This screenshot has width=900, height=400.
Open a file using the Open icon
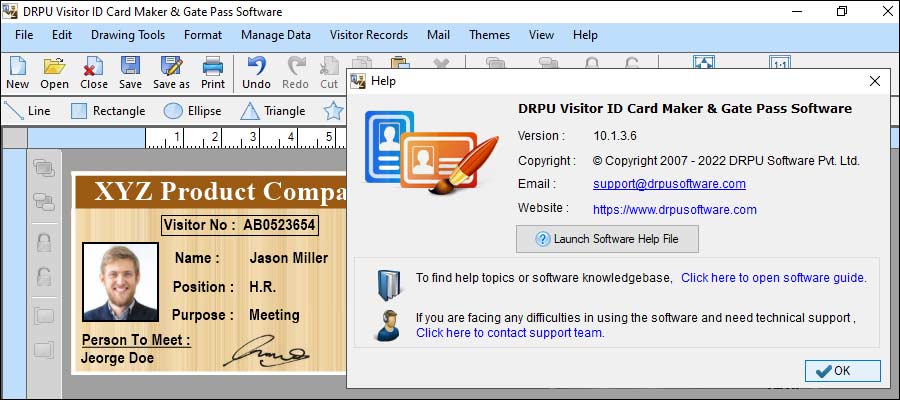tap(55, 72)
